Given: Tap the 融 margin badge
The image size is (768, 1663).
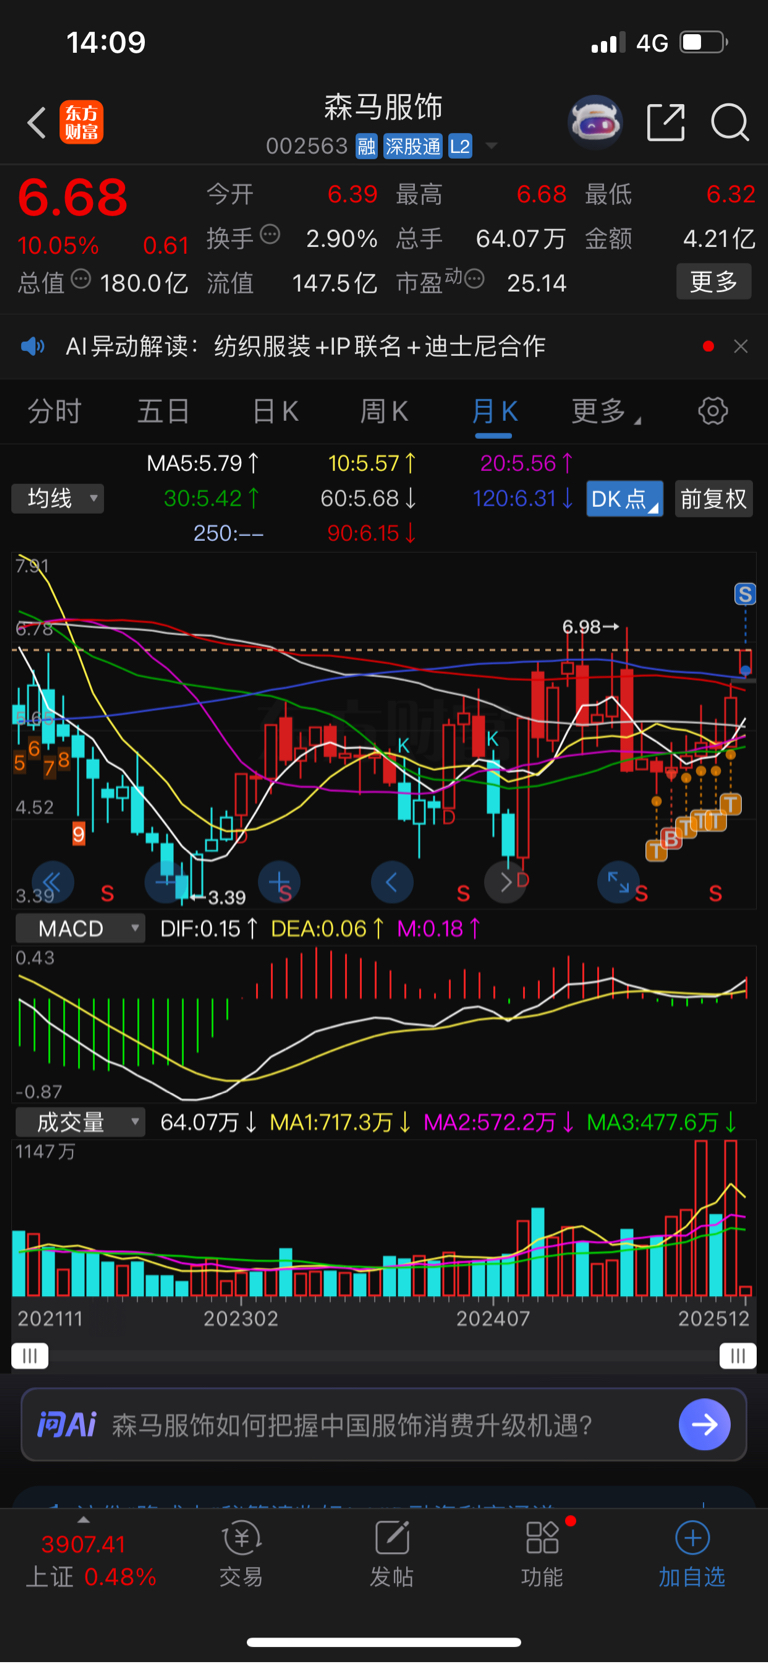Looking at the screenshot, I should (x=367, y=146).
